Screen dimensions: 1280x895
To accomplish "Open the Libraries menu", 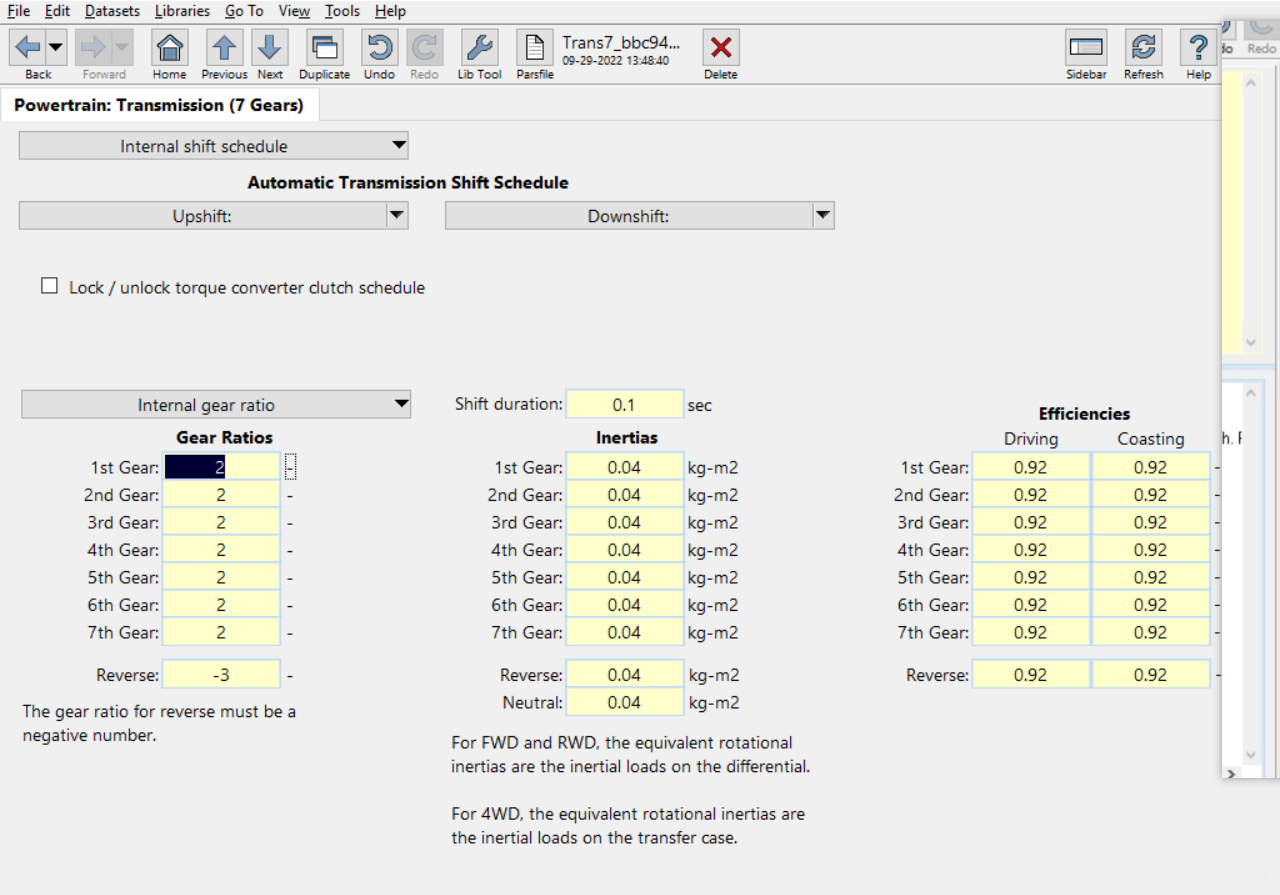I will click(x=182, y=11).
